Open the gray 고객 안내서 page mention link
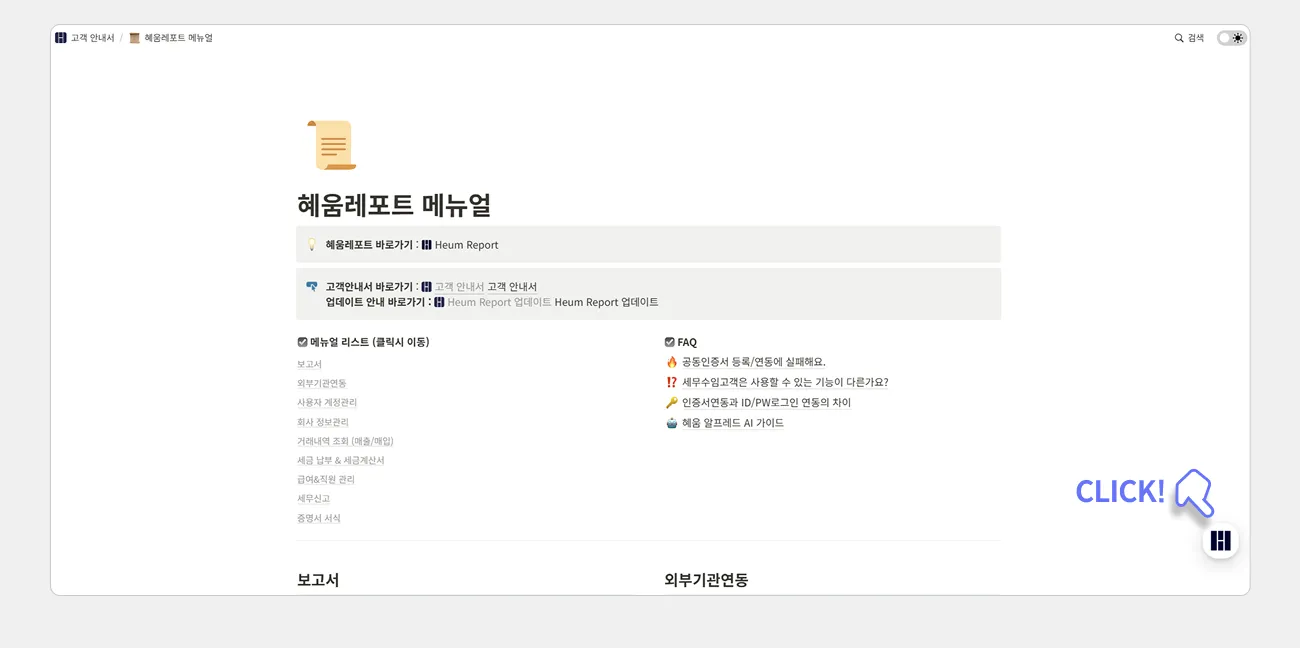This screenshot has height=648, width=1300. point(459,287)
